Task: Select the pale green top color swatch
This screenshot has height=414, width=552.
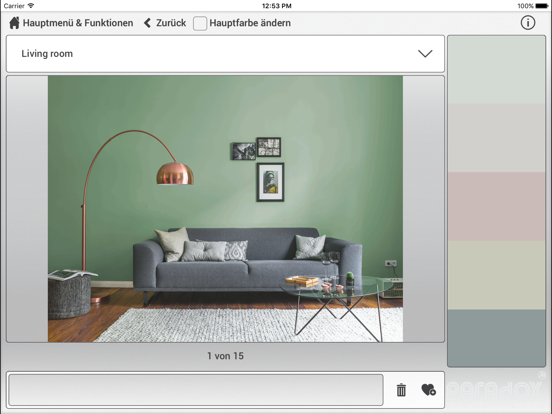Action: (x=496, y=69)
